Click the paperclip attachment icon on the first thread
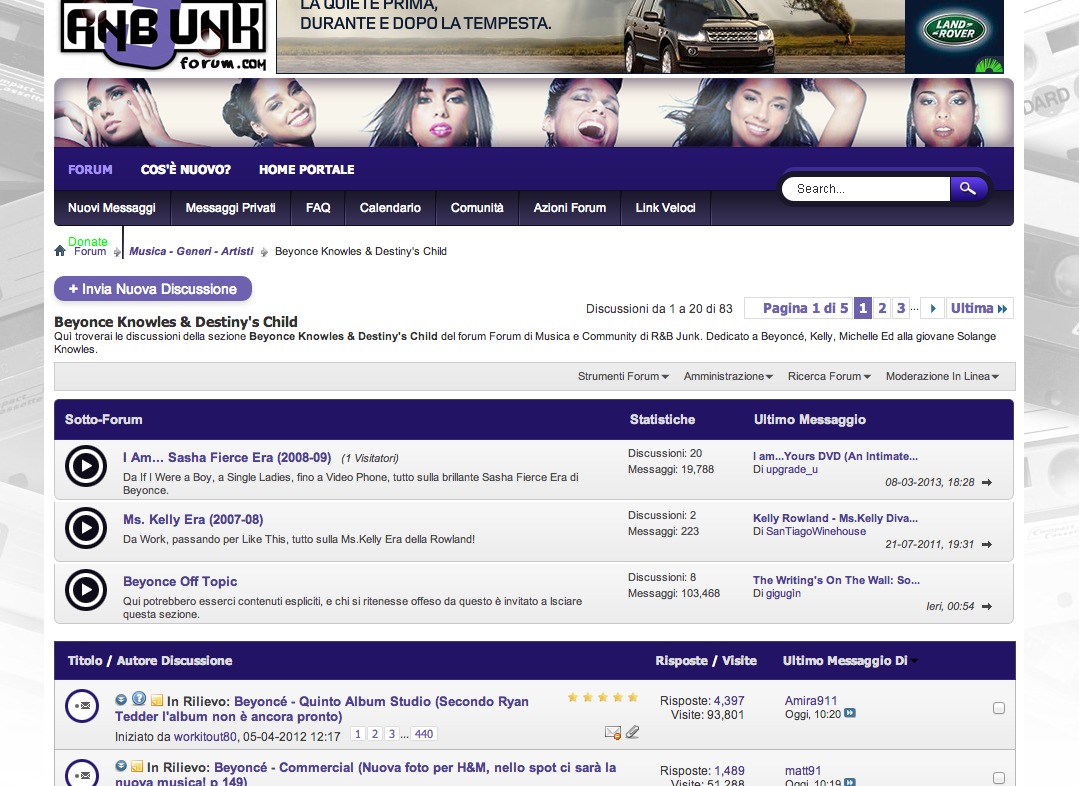Image resolution: width=1079 pixels, height=786 pixels. [x=632, y=733]
